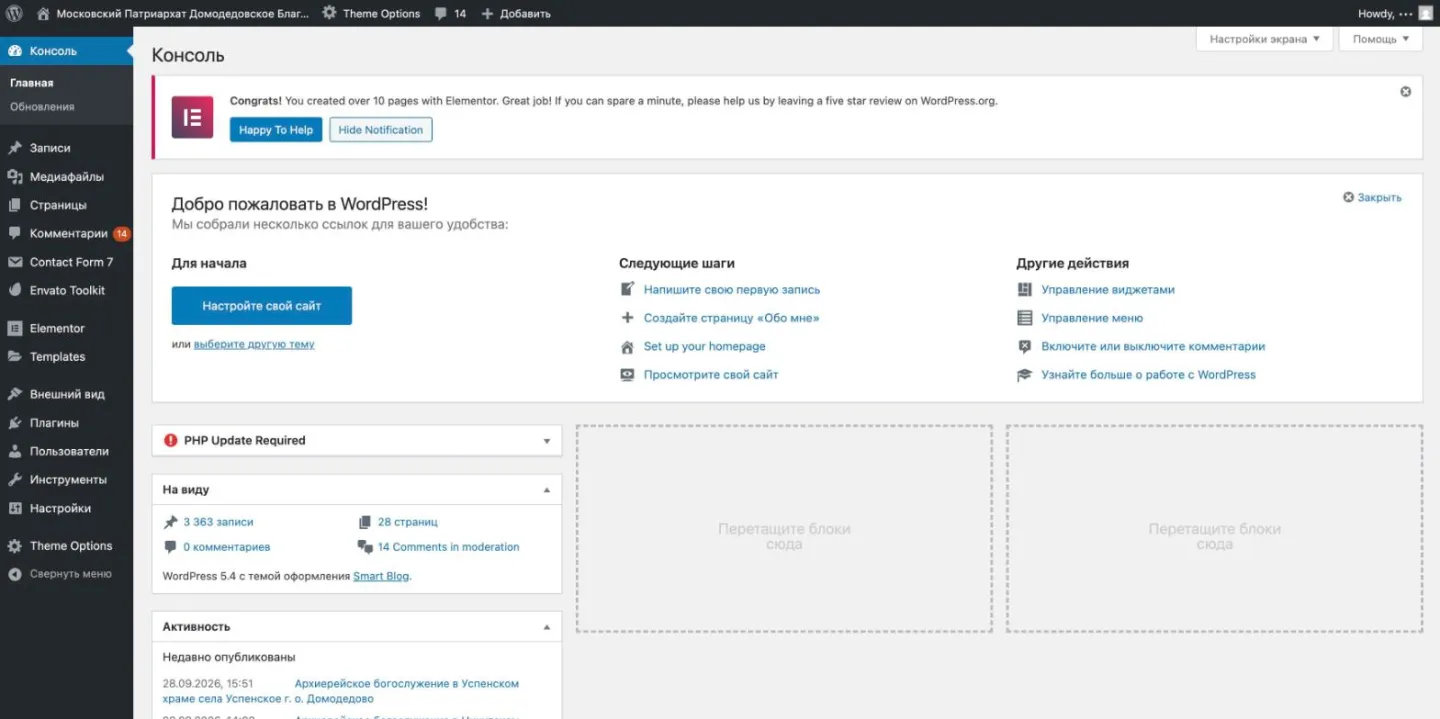Image resolution: width=1440 pixels, height=719 pixels.
Task: Open the Set up your homepage link
Action: 705,346
